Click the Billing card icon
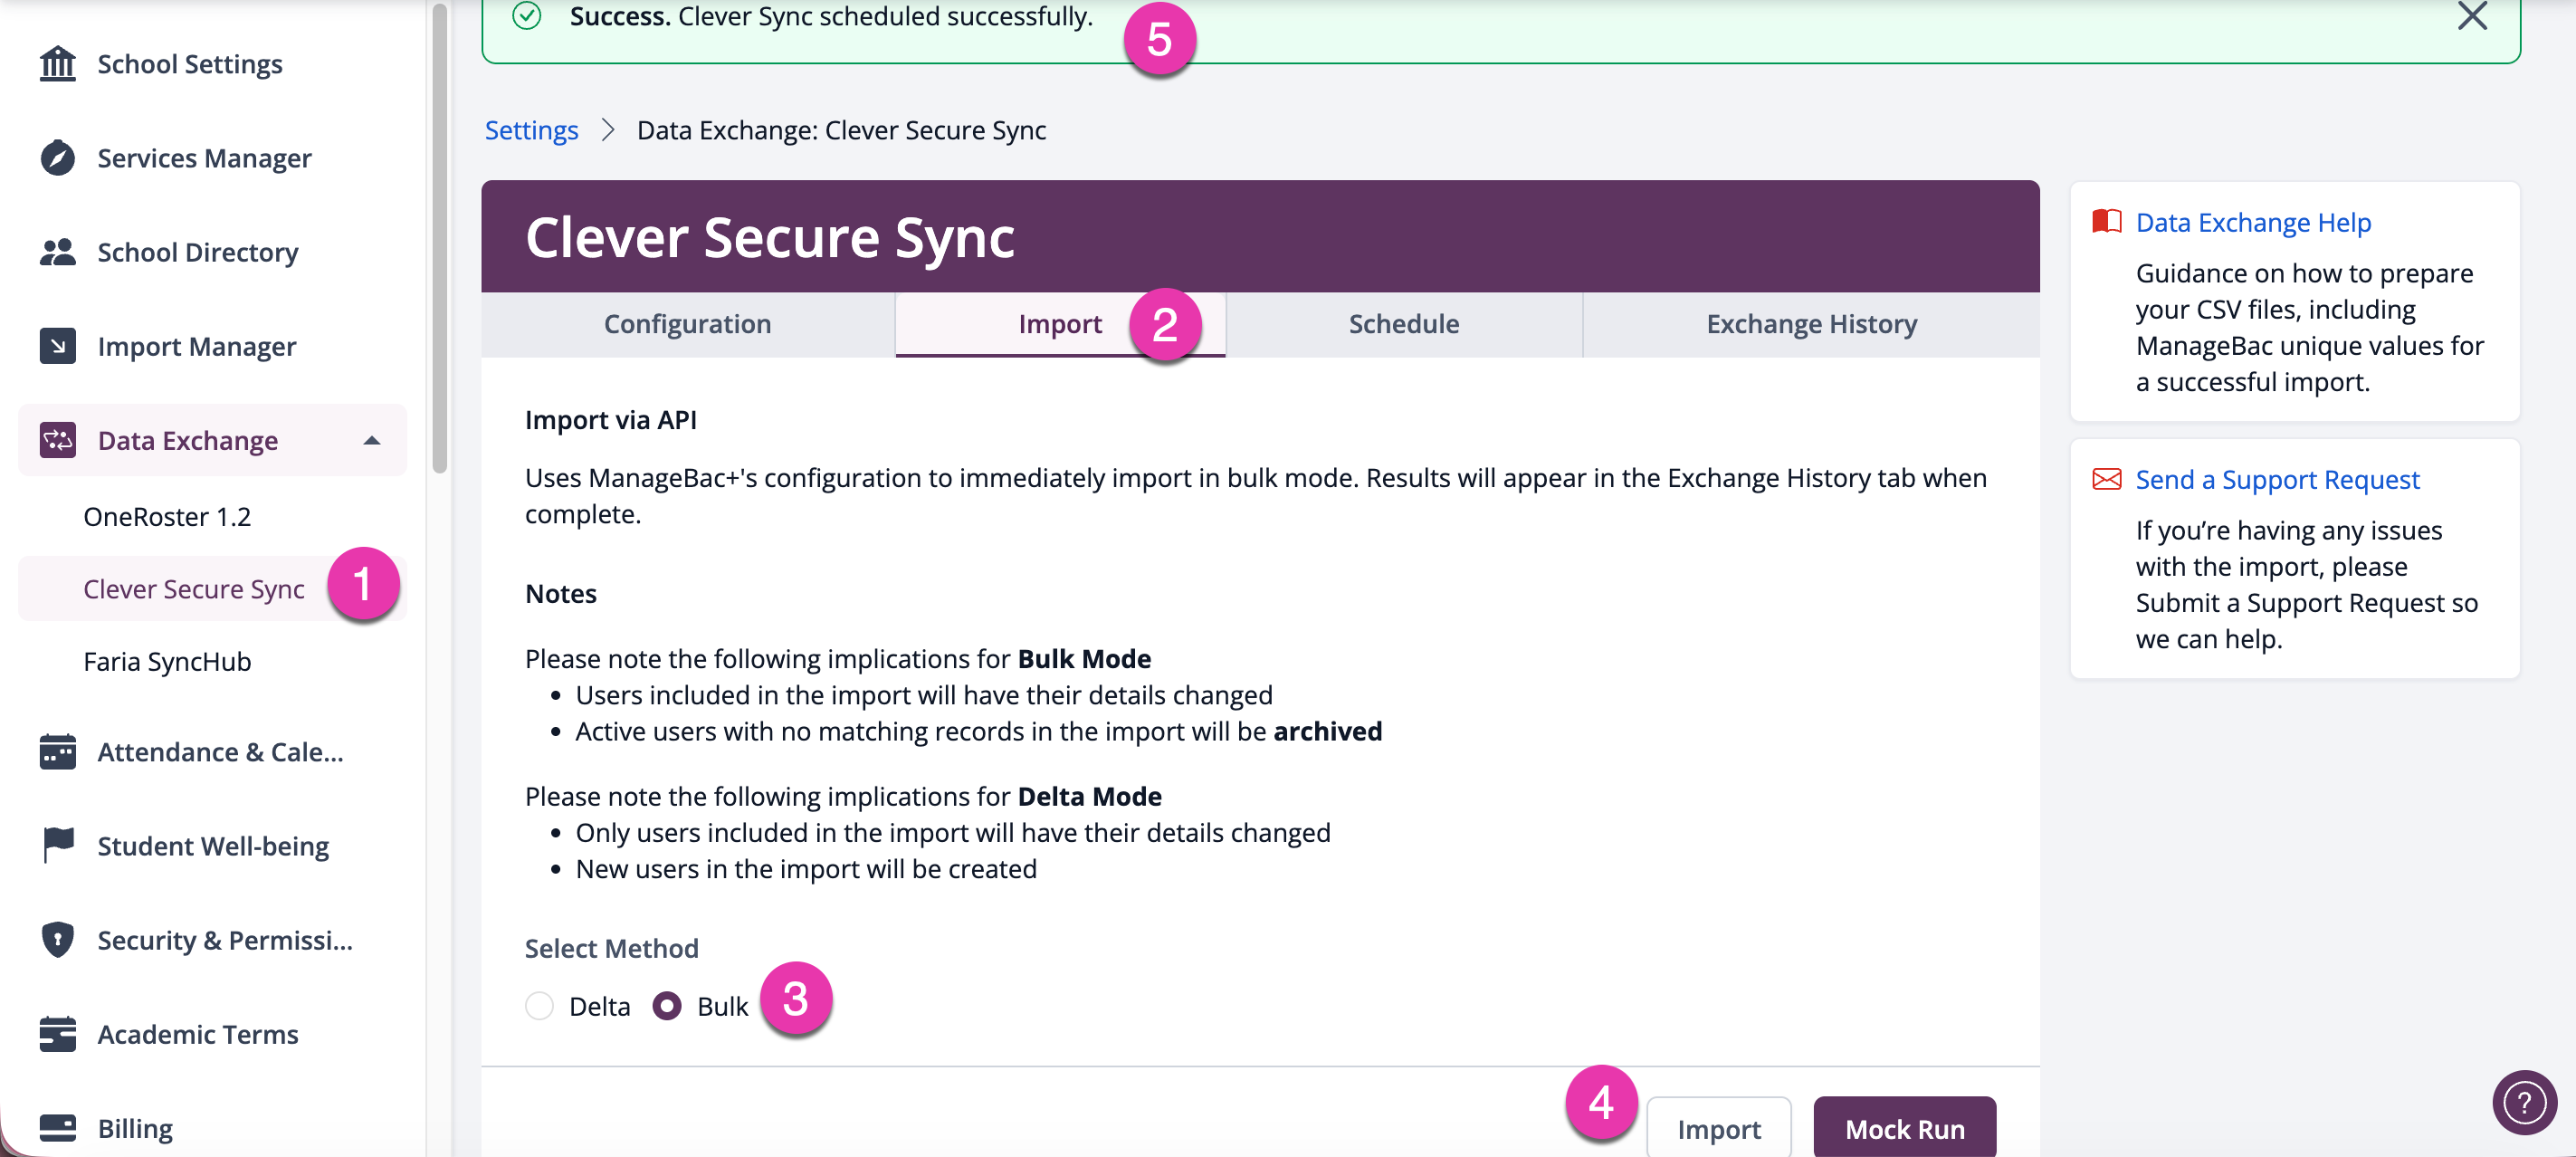Screen dimensions: 2576x1157 [x=57, y=1128]
